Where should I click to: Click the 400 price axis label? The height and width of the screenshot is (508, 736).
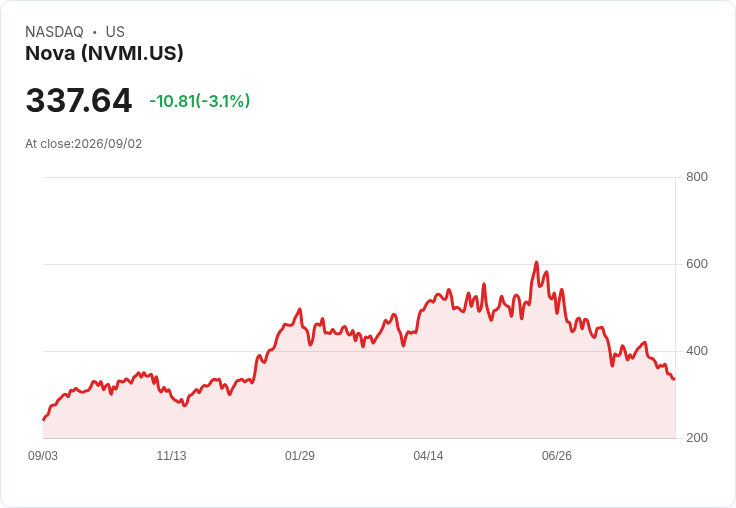697,351
